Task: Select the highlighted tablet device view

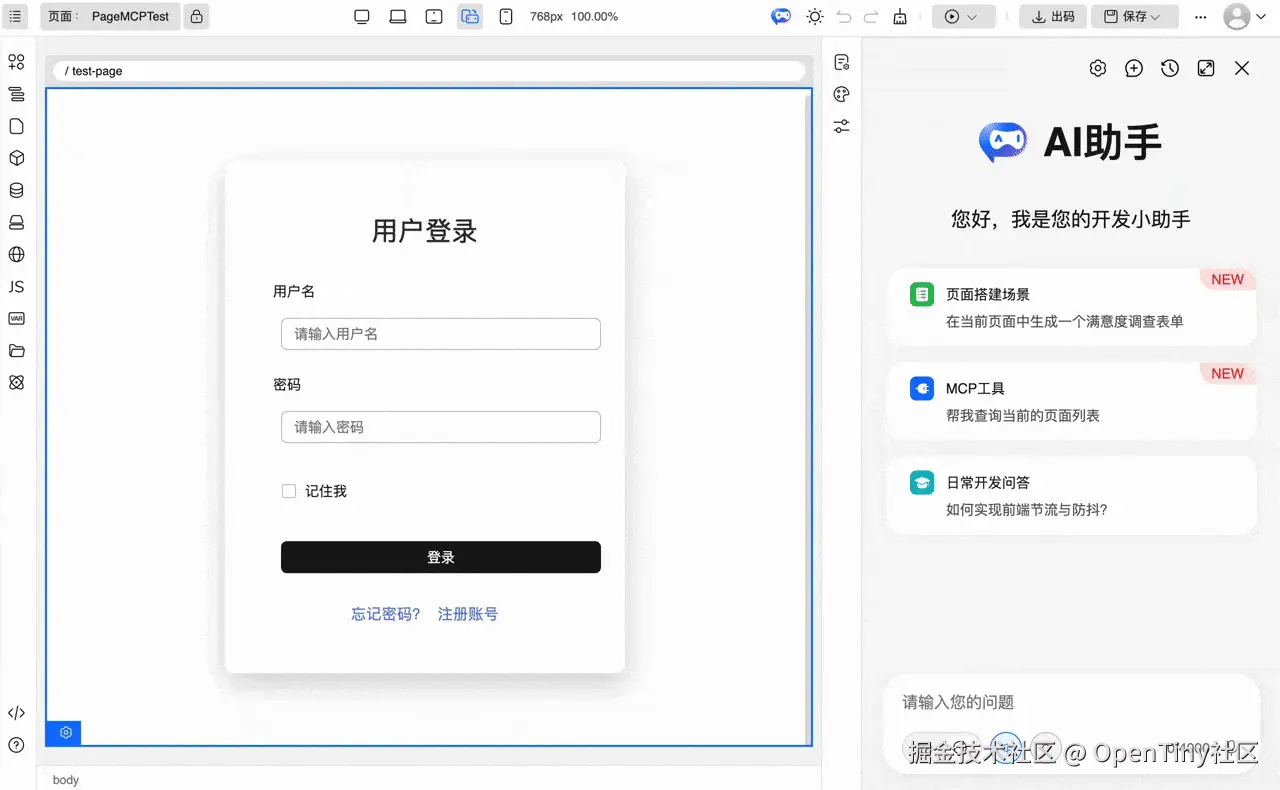Action: click(470, 16)
